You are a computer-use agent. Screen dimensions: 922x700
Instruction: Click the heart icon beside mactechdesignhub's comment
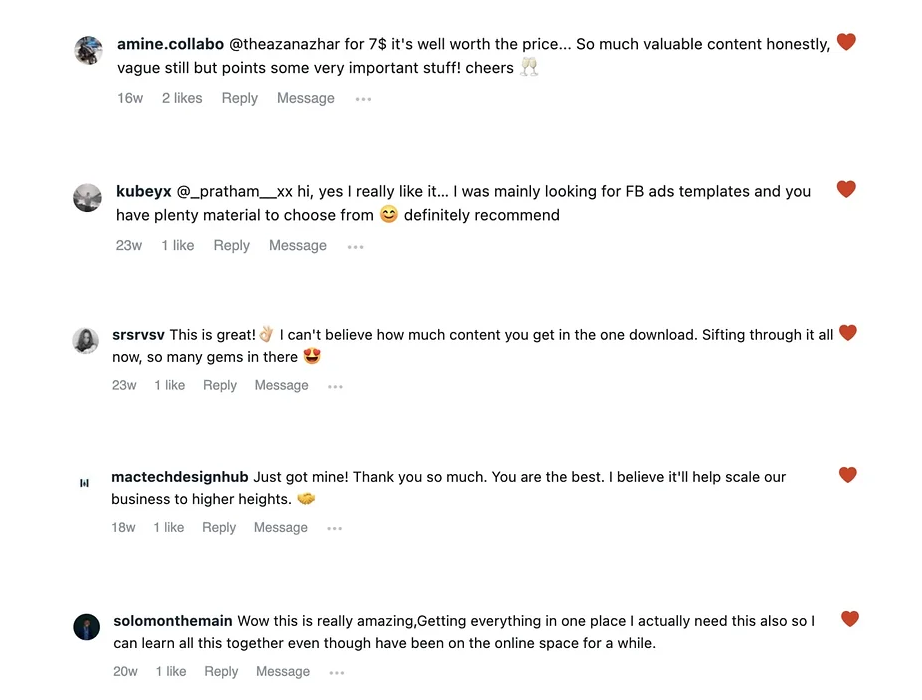point(847,474)
